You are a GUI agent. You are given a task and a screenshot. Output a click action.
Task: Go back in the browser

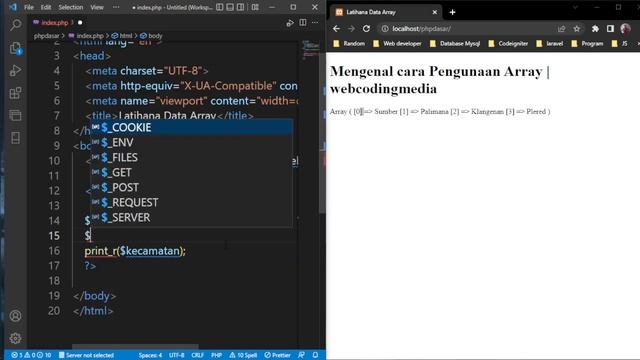tap(336, 29)
